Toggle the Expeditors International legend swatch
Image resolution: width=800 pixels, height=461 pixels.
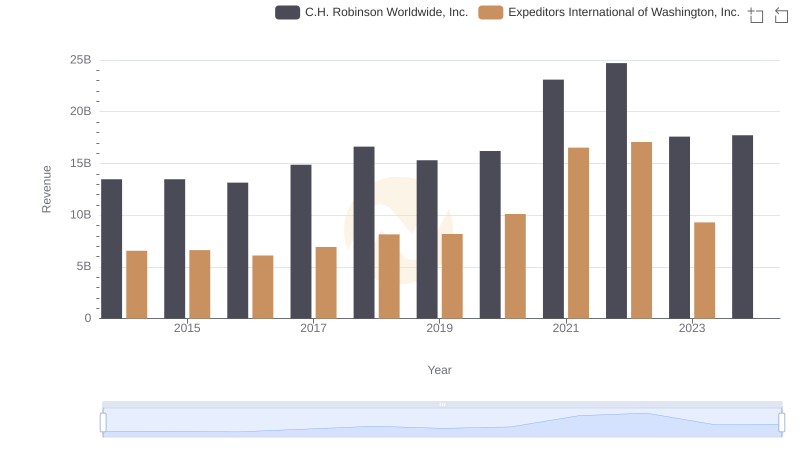pos(490,12)
